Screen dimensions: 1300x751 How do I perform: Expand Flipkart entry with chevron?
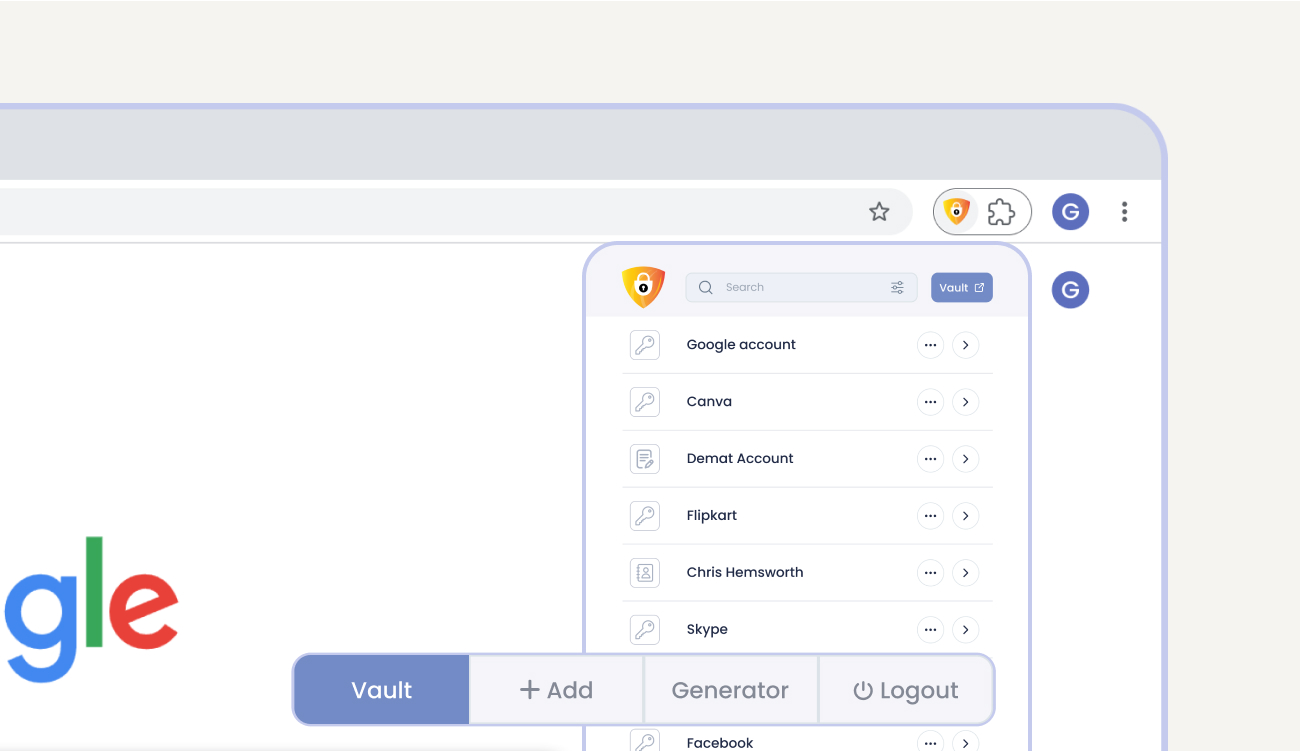click(x=965, y=516)
